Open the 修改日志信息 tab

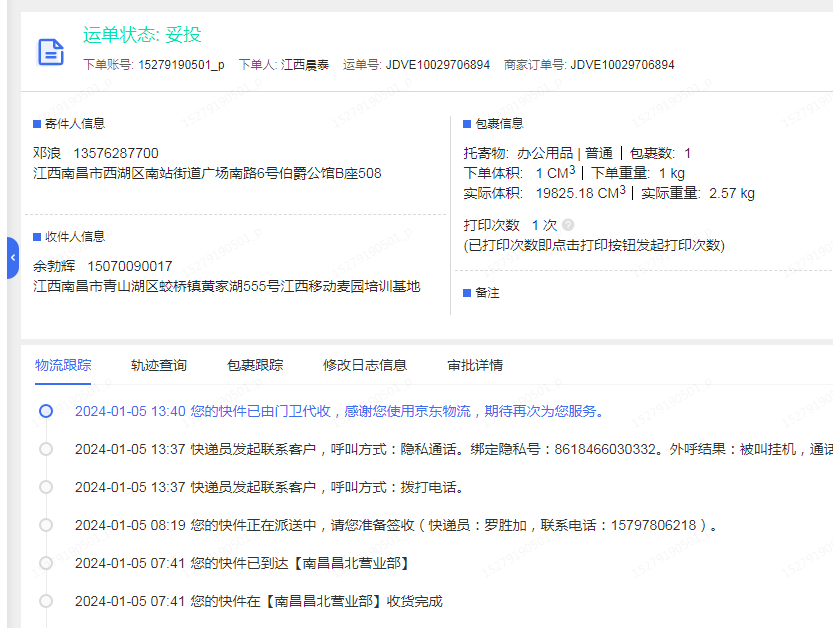coord(365,365)
